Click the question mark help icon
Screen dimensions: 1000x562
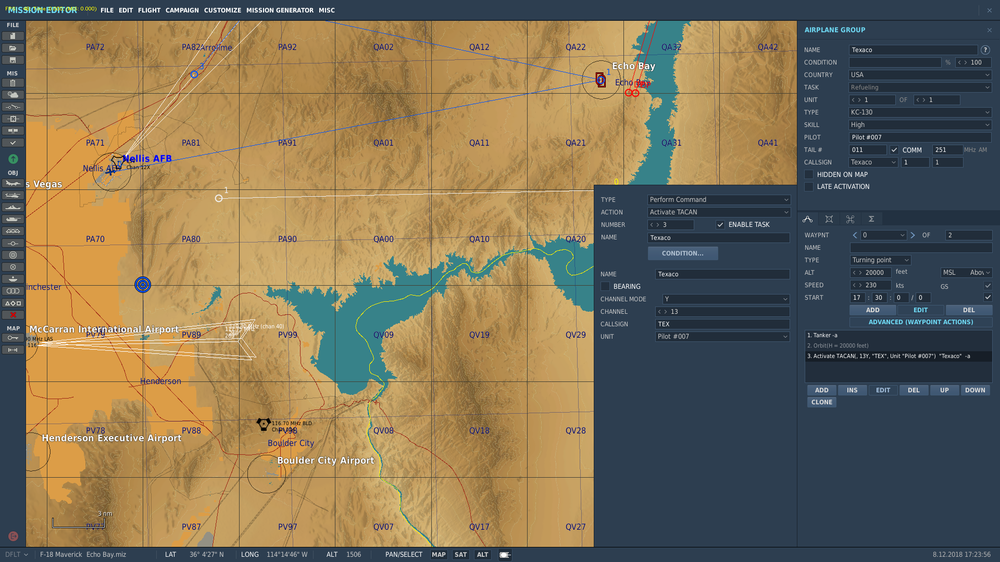coord(985,49)
